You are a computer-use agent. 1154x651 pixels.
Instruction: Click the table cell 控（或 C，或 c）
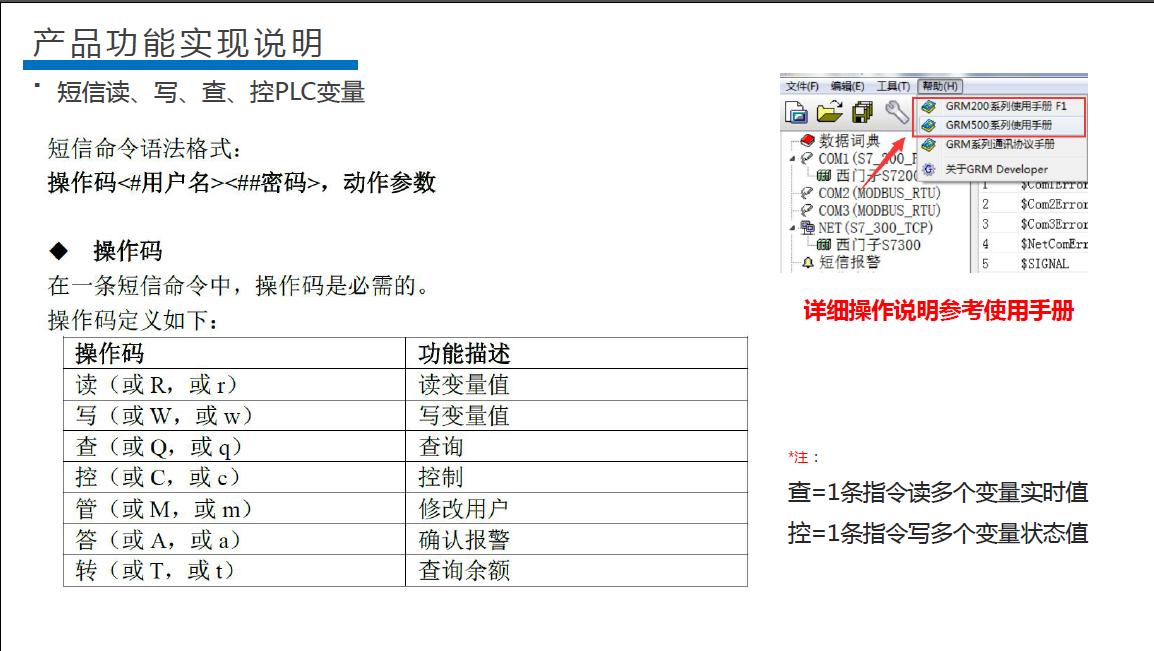pos(234,477)
